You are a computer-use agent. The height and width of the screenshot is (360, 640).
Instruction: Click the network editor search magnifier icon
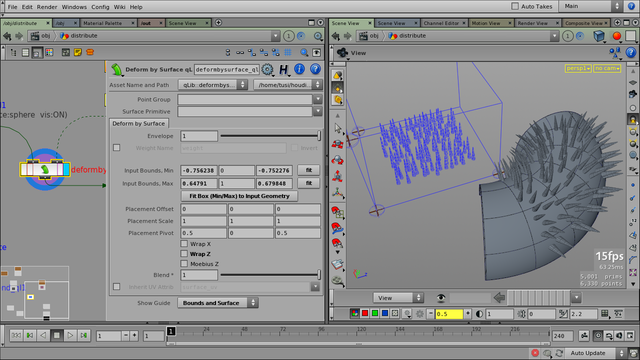(304, 52)
